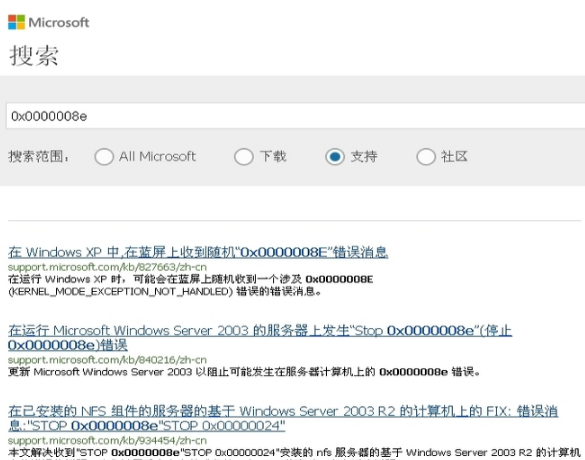Screen dimensions: 585x460
Task: Select the 下载 radio option
Action: point(244,157)
